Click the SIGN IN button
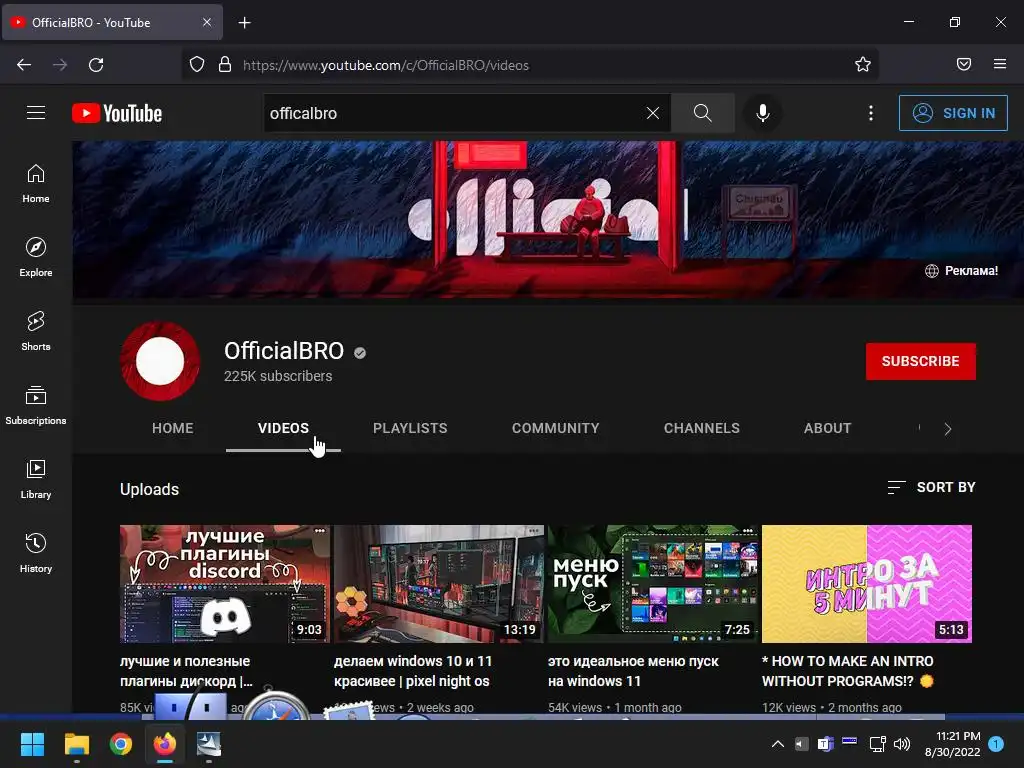Screen dimensions: 1024x768 point(953,113)
